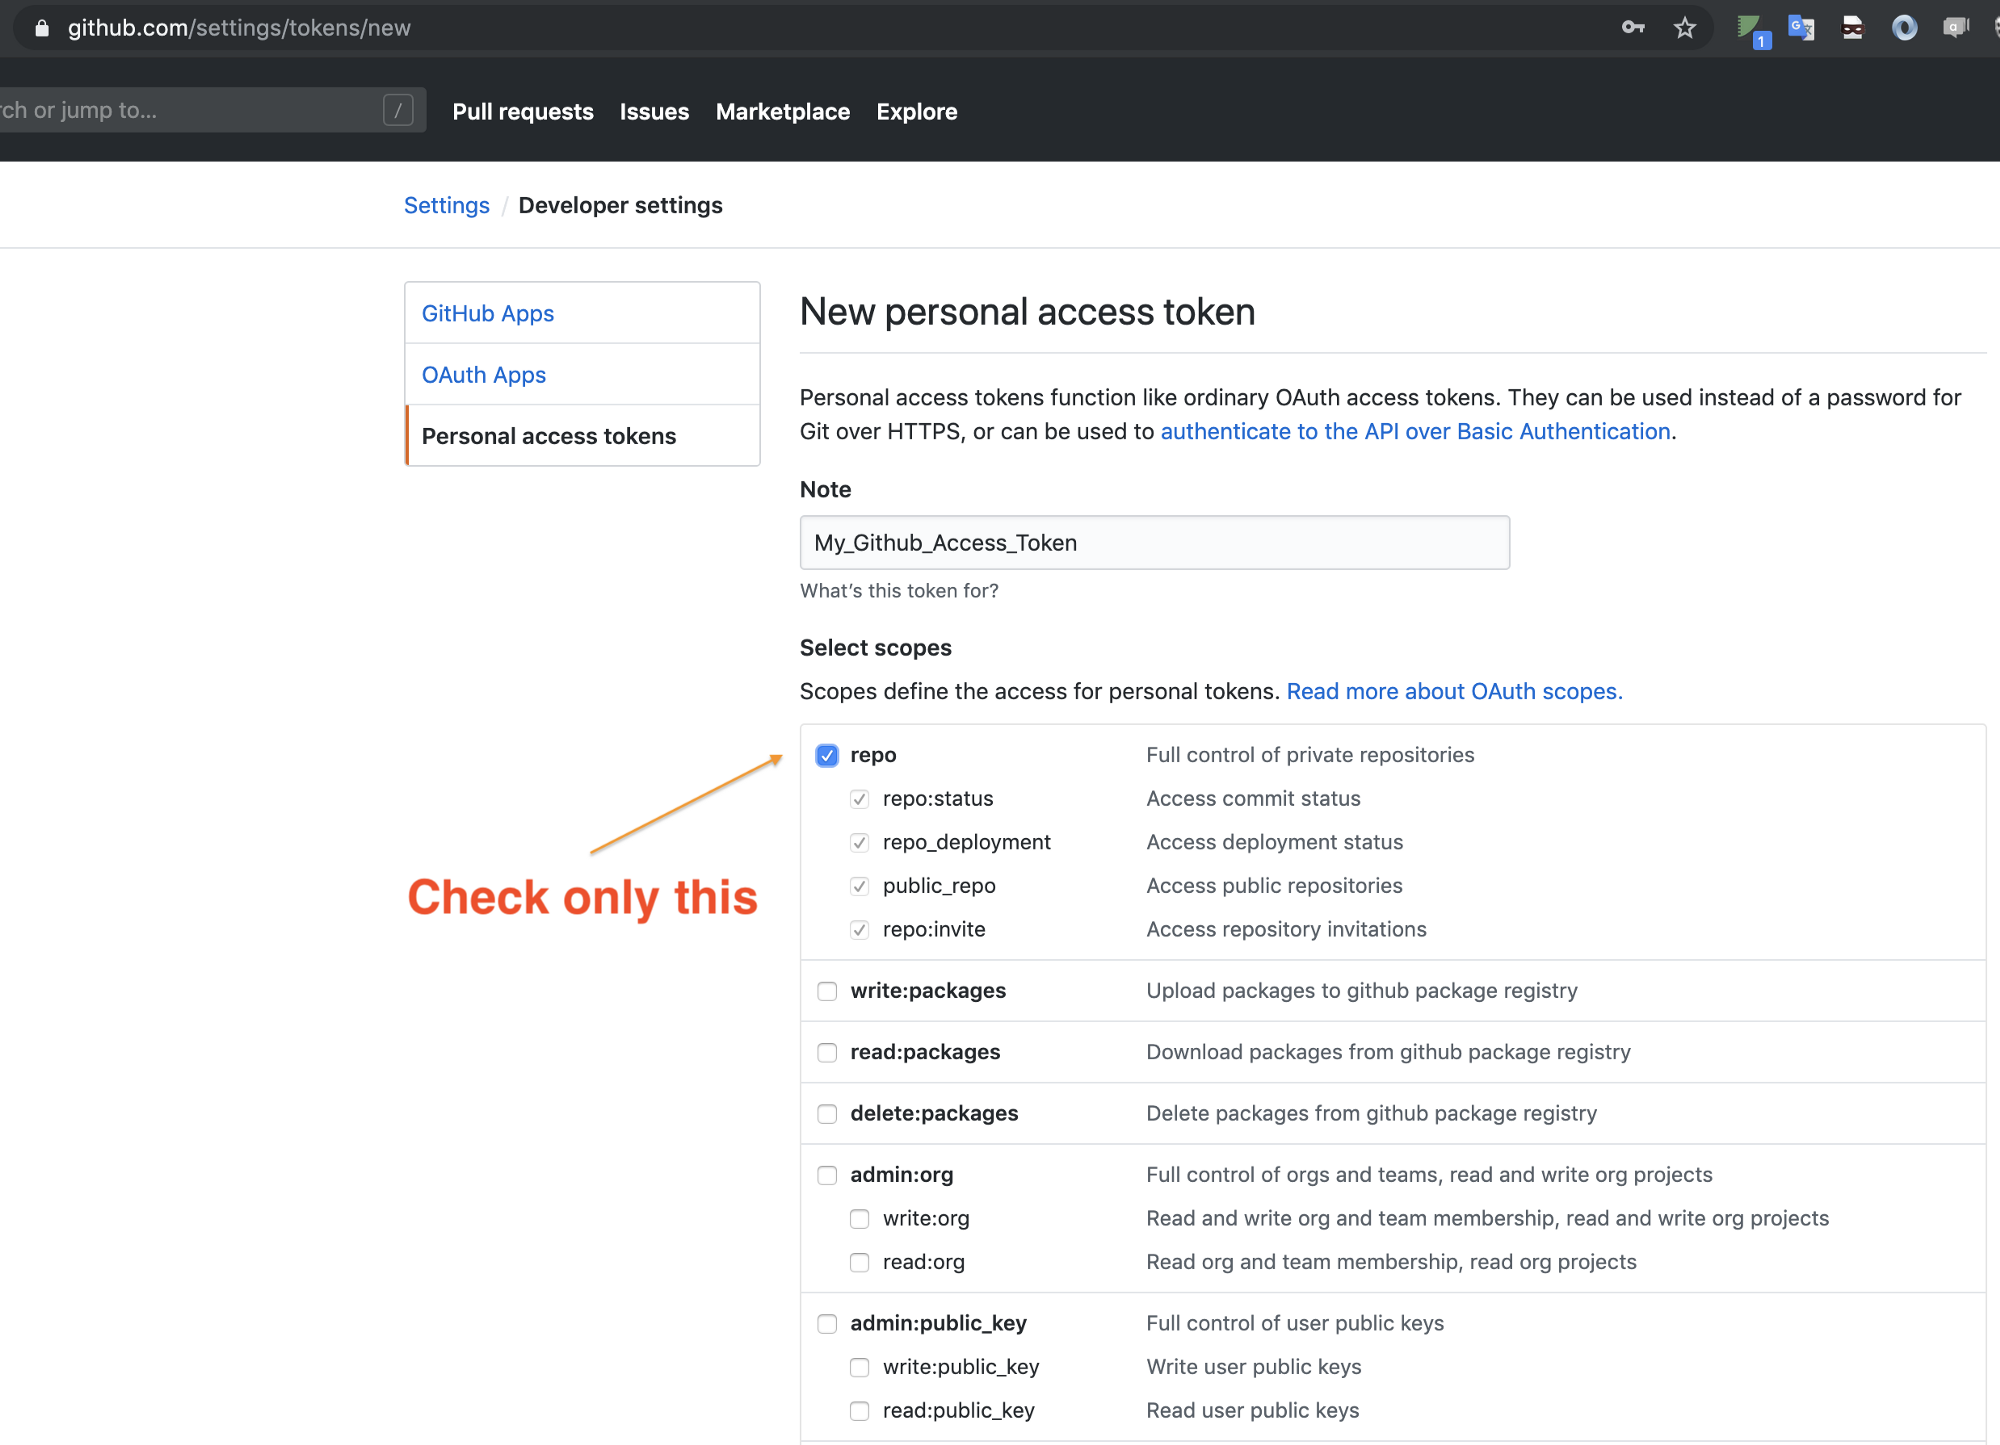
Task: Open Pull requests in top navigation
Action: click(522, 112)
